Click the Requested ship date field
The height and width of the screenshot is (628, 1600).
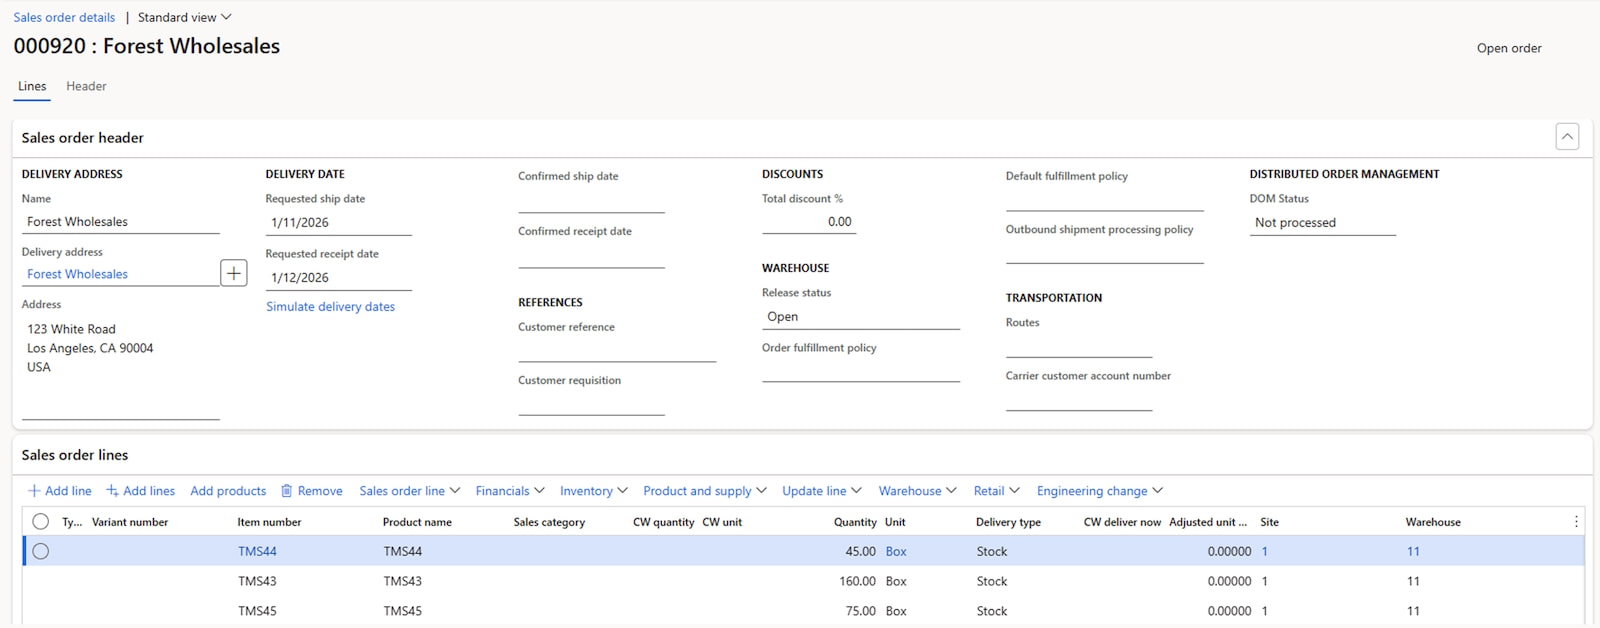pyautogui.click(x=338, y=223)
